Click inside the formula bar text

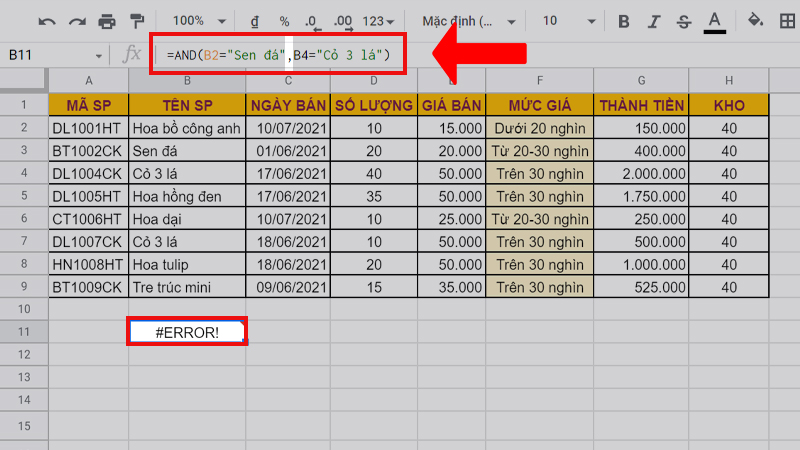(x=278, y=55)
